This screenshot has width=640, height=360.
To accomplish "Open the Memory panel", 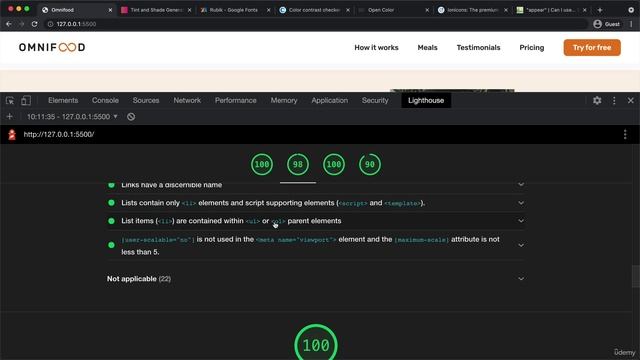I will pyautogui.click(x=284, y=100).
